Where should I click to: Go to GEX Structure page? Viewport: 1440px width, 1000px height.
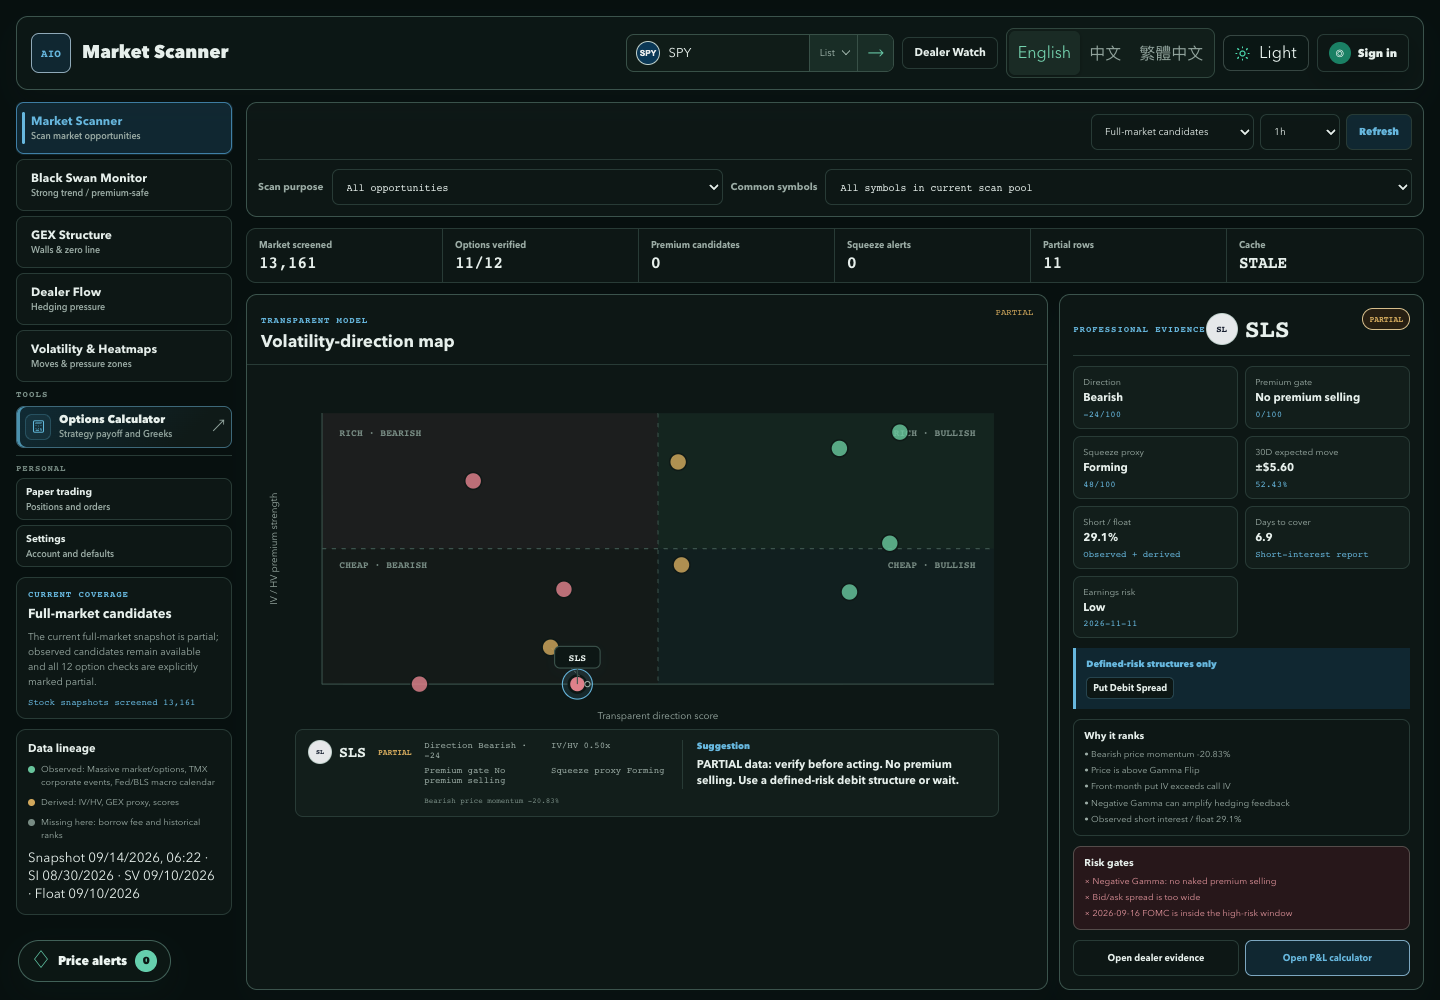124,242
